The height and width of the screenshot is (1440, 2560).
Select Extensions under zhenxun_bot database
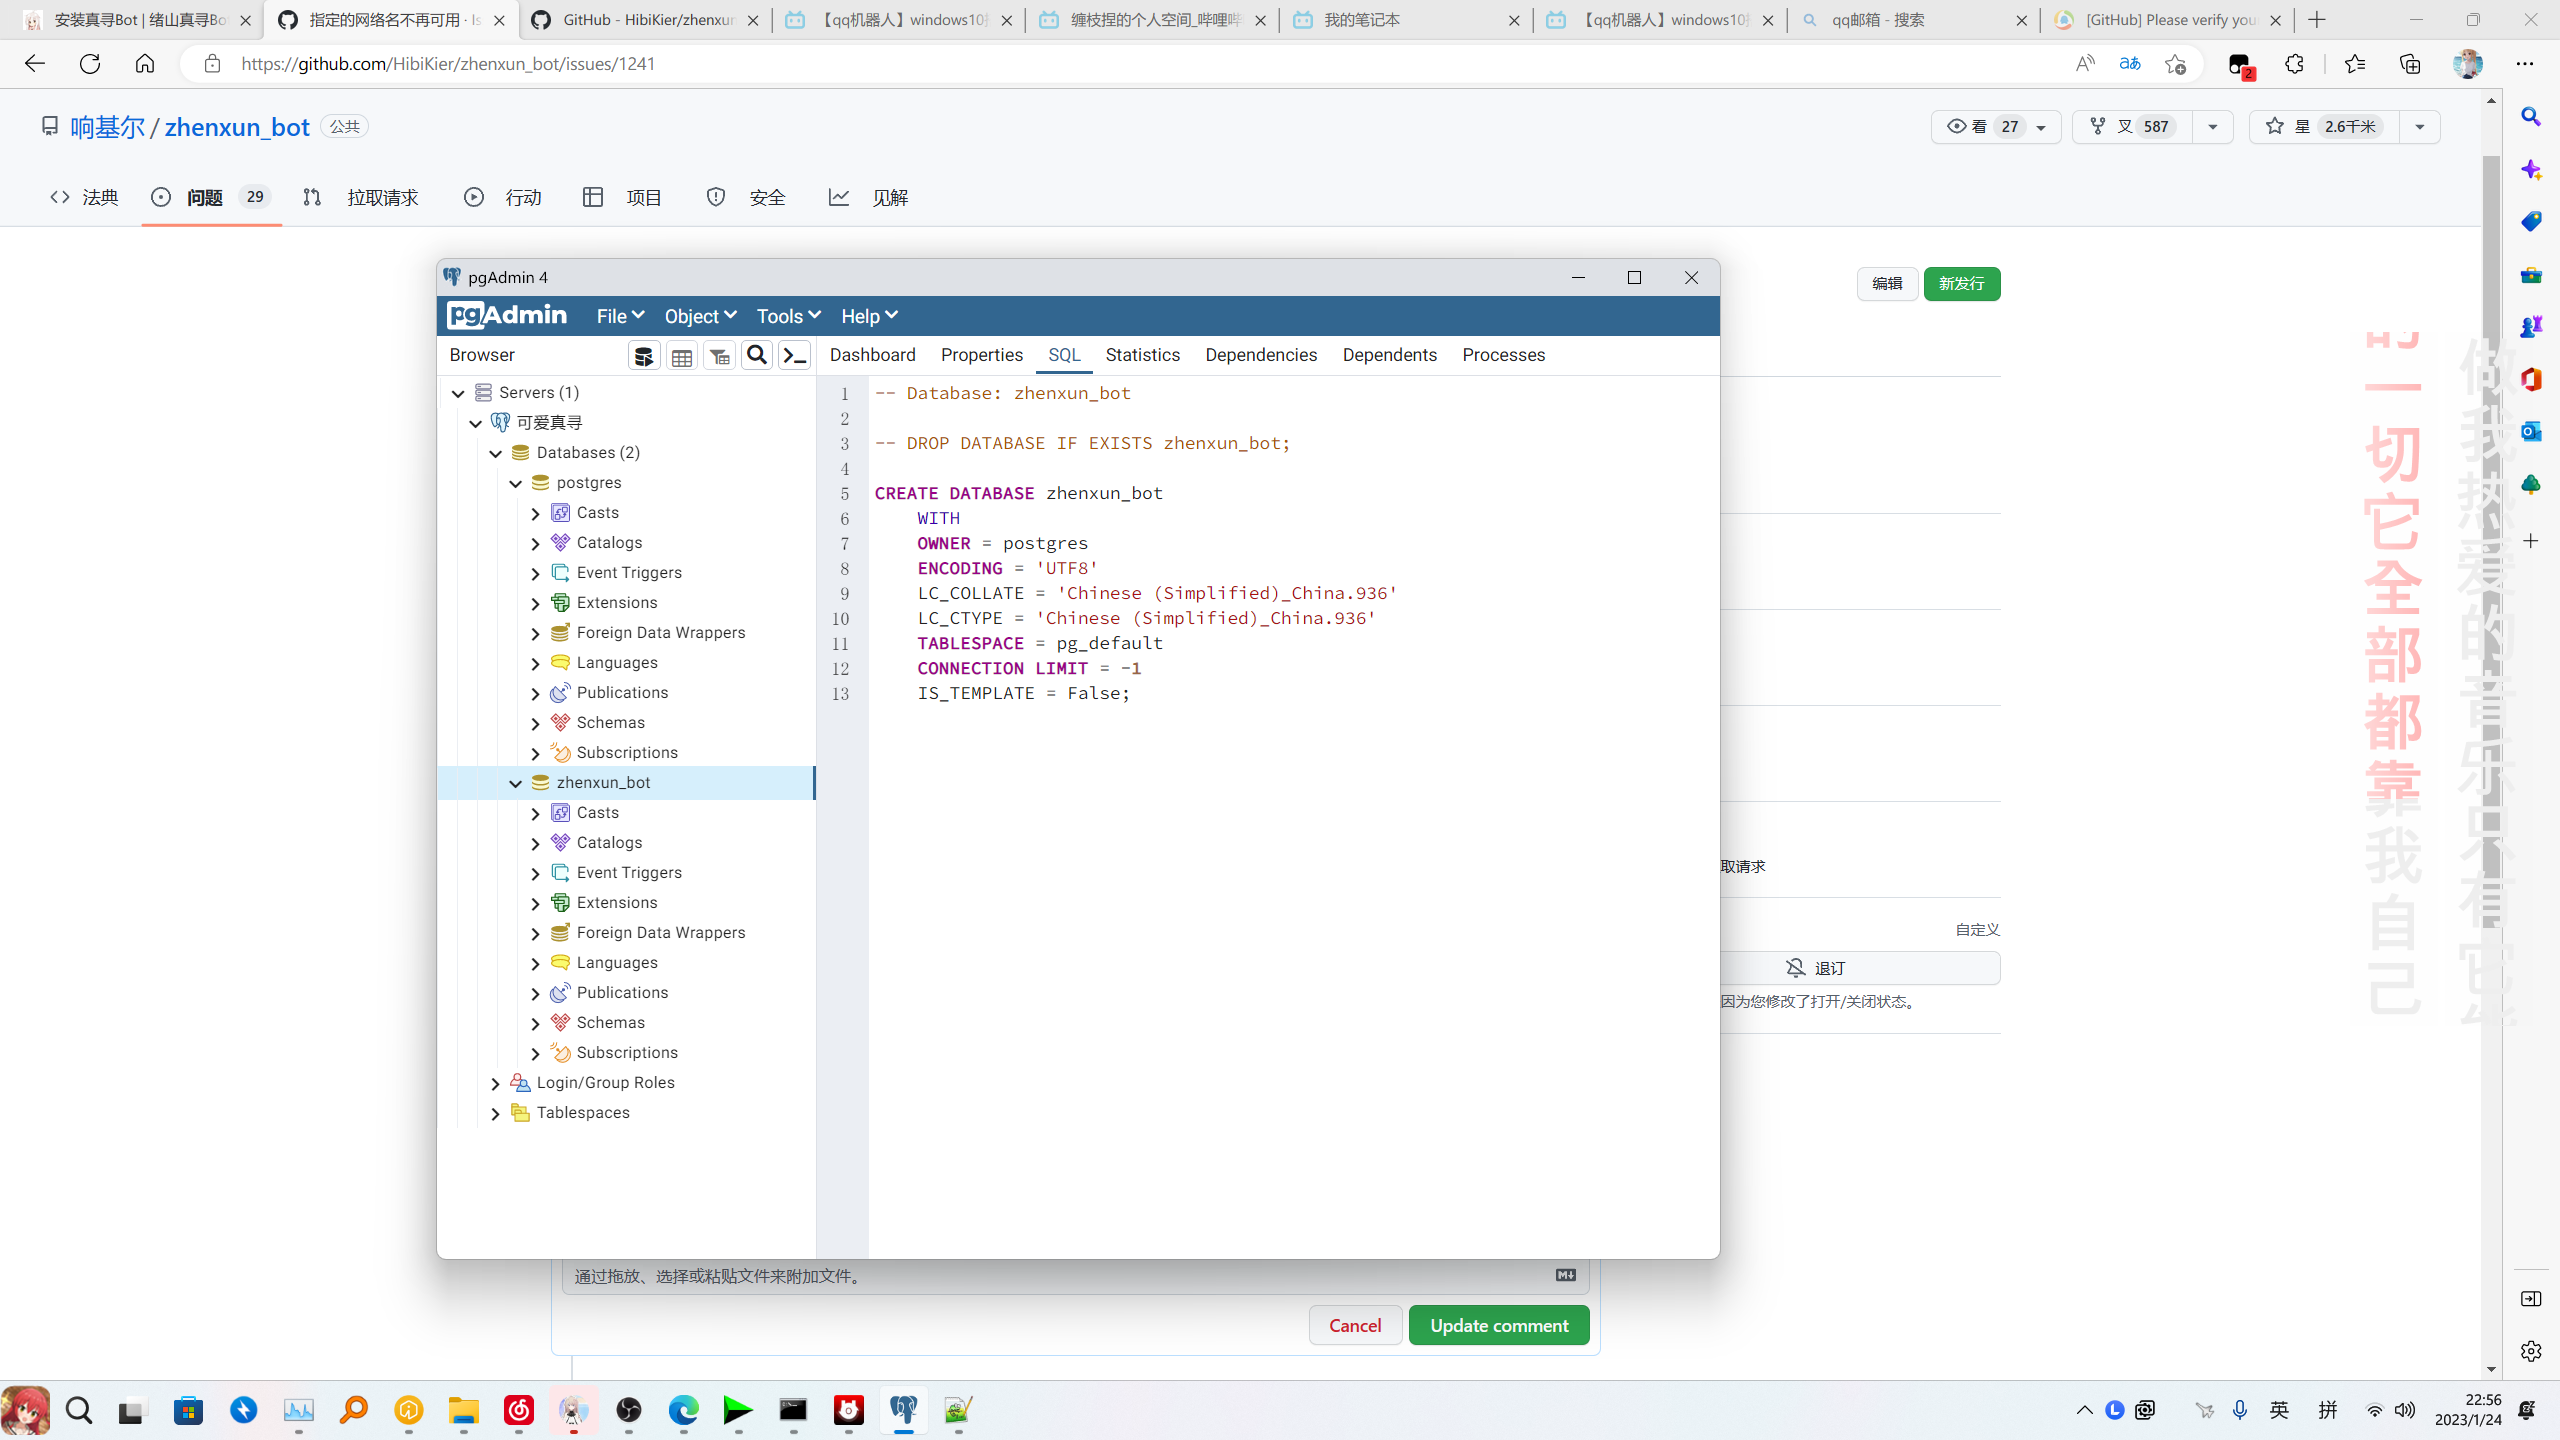pos(616,903)
